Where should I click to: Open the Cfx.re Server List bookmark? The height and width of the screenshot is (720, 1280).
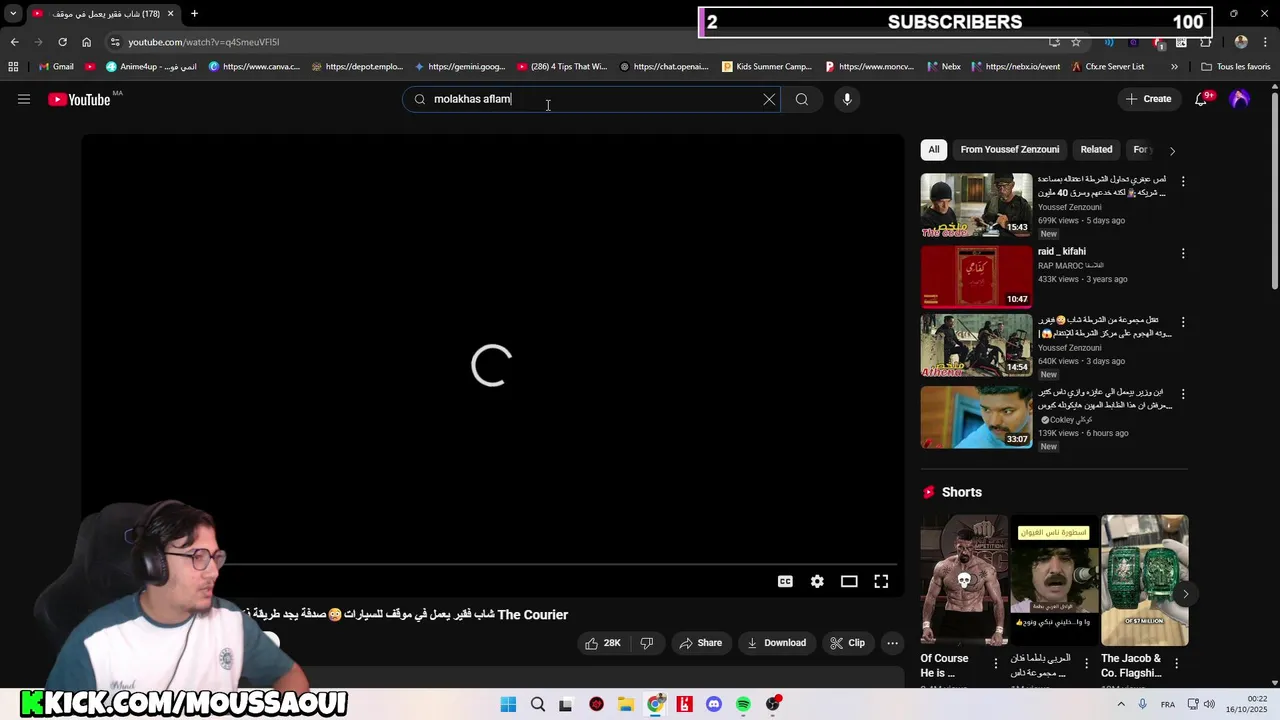[1107, 67]
